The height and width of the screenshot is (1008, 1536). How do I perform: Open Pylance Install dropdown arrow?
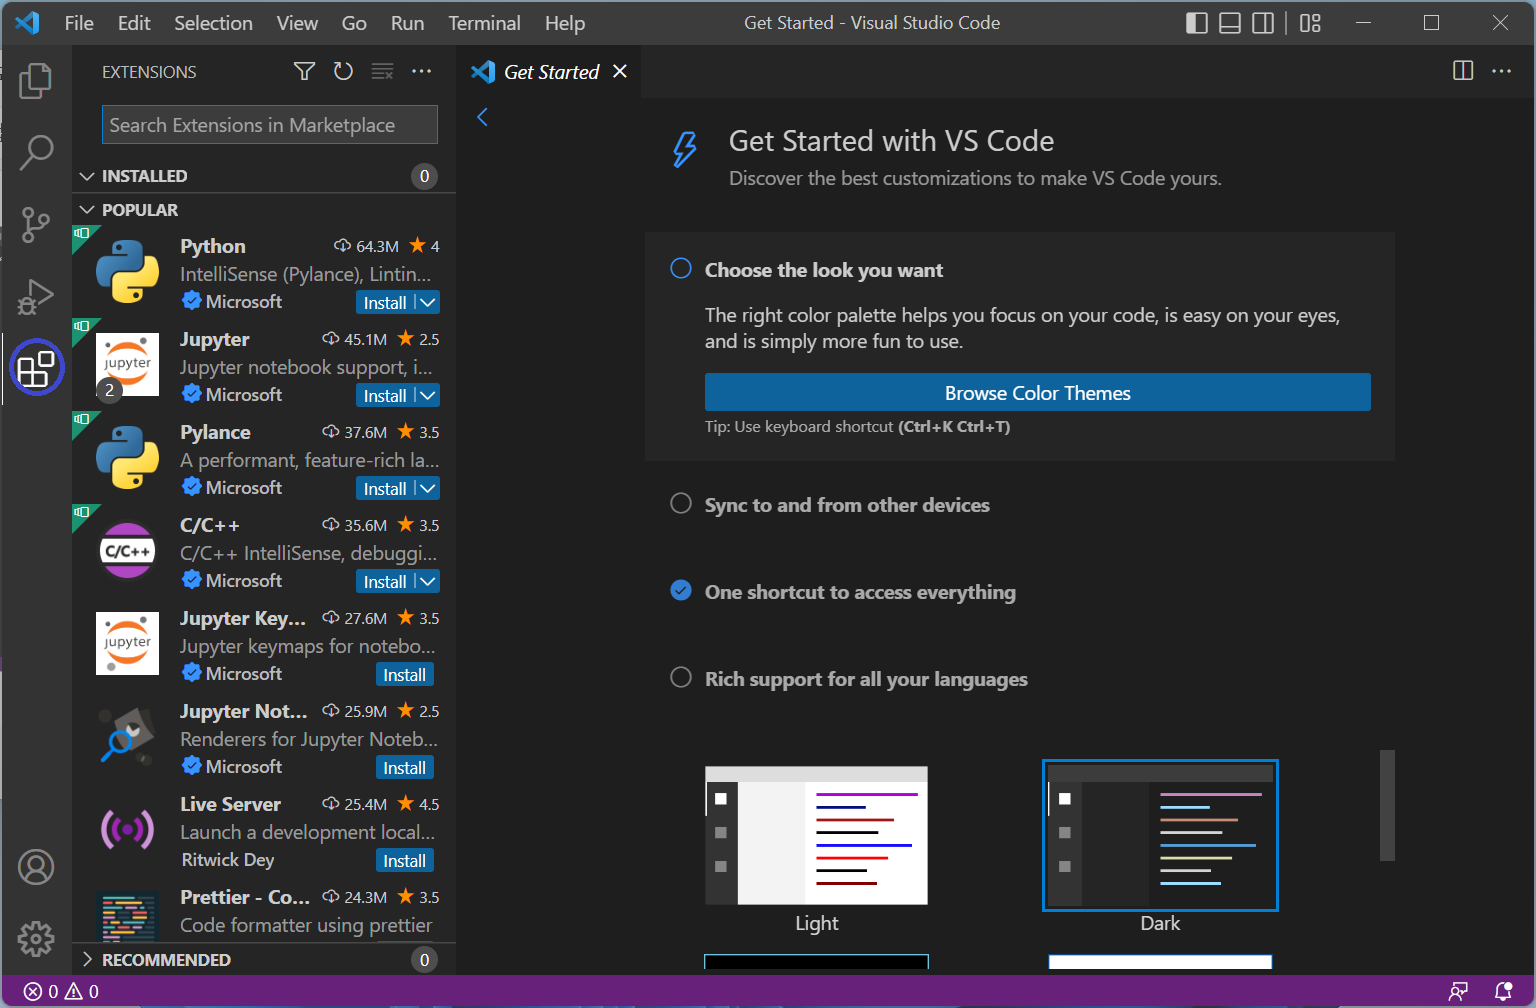point(428,488)
